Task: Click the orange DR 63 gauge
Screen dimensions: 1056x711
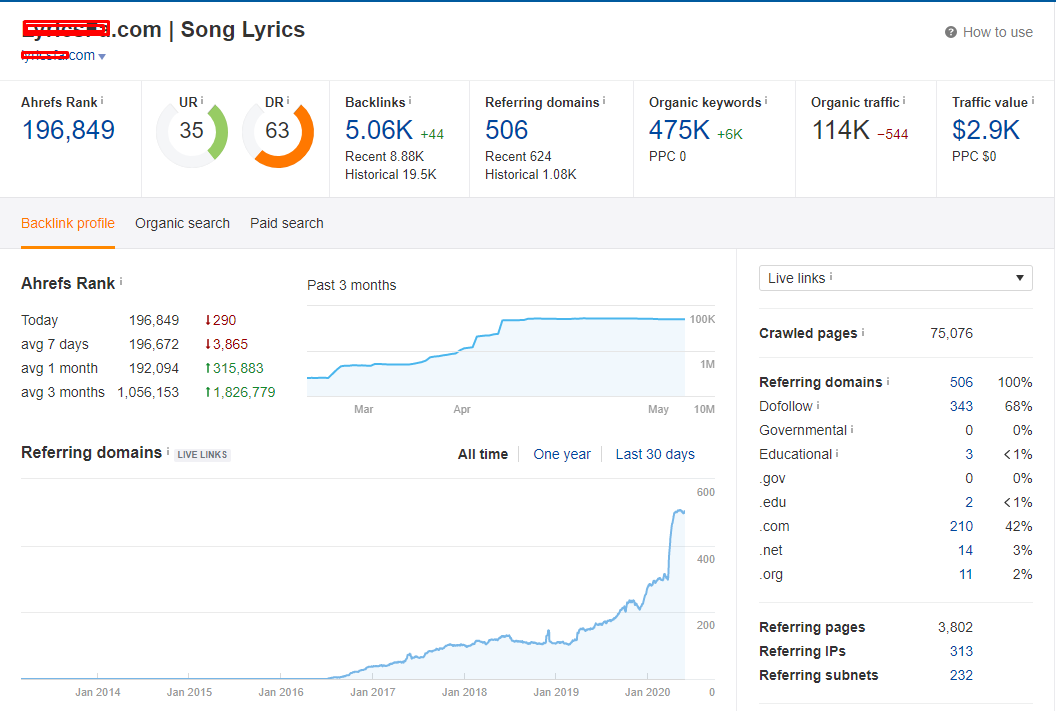Action: point(277,131)
